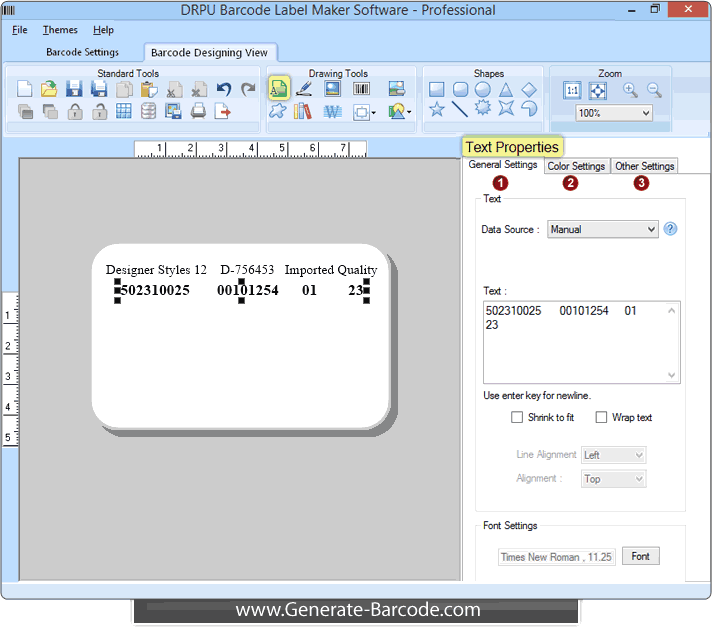Open the Data Source dropdown

pos(602,229)
